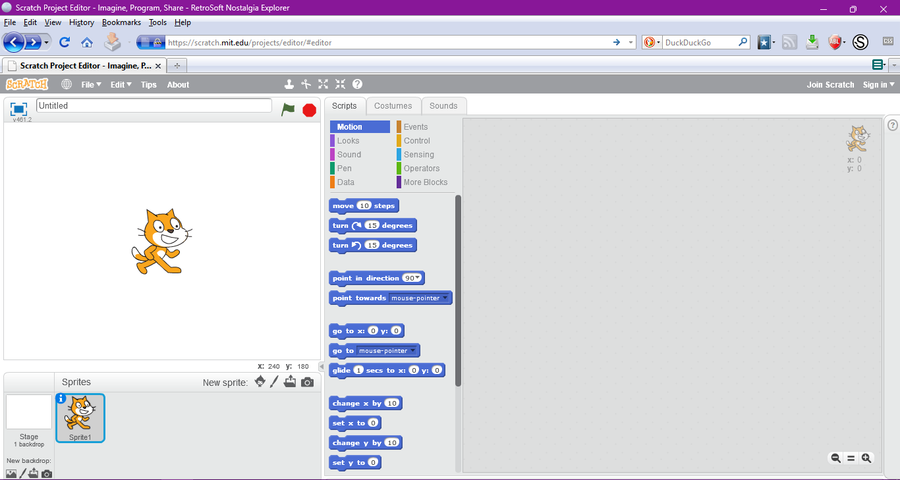Select the Sprite1 thumbnail
The width and height of the screenshot is (900, 480).
(x=80, y=418)
